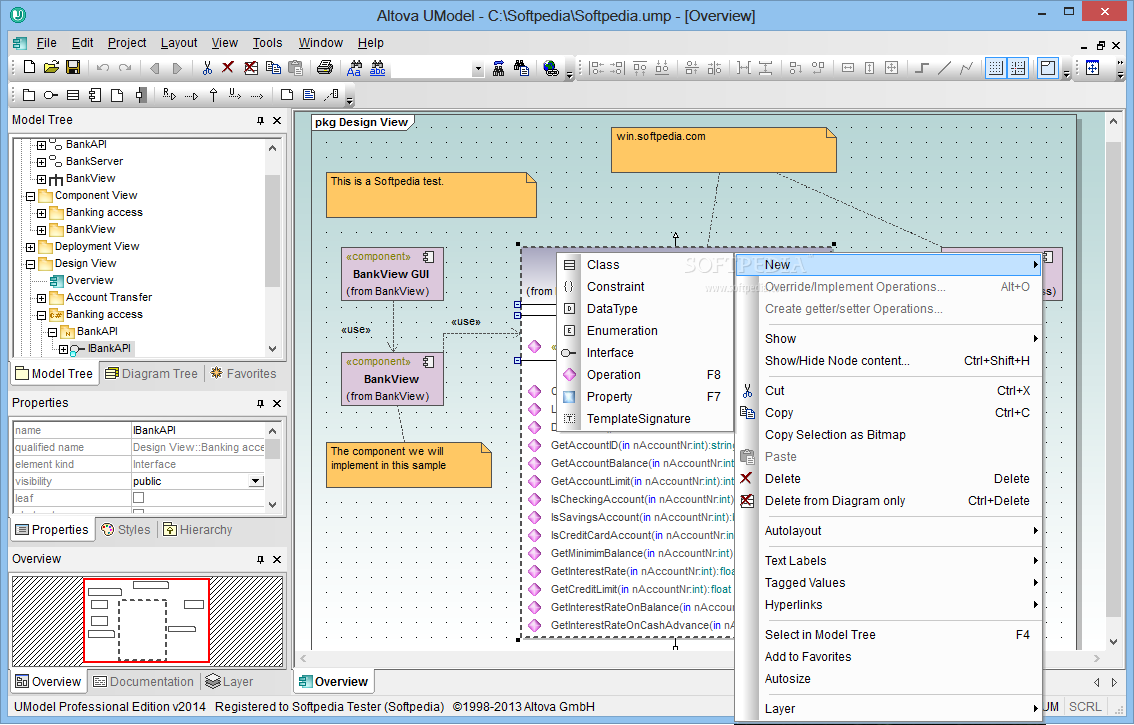Expand the Account Transfer tree node
The width and height of the screenshot is (1134, 725).
[x=41, y=298]
